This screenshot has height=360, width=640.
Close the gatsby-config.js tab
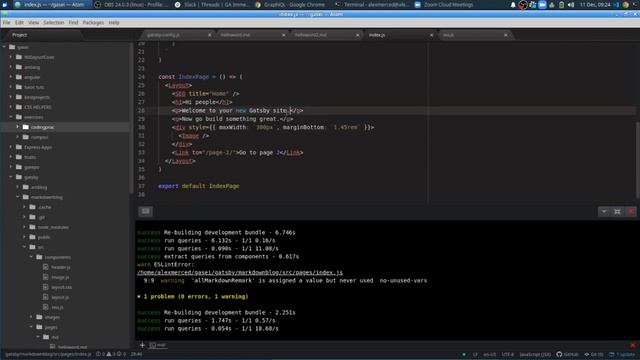pos(209,35)
